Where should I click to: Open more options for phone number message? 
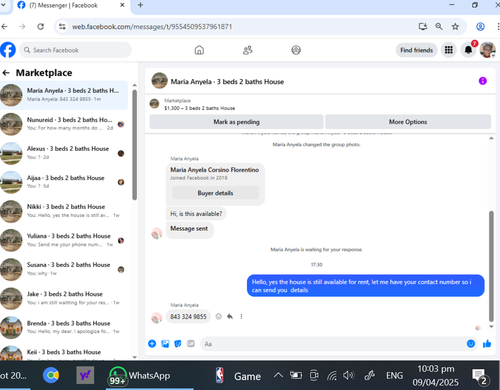(x=241, y=316)
